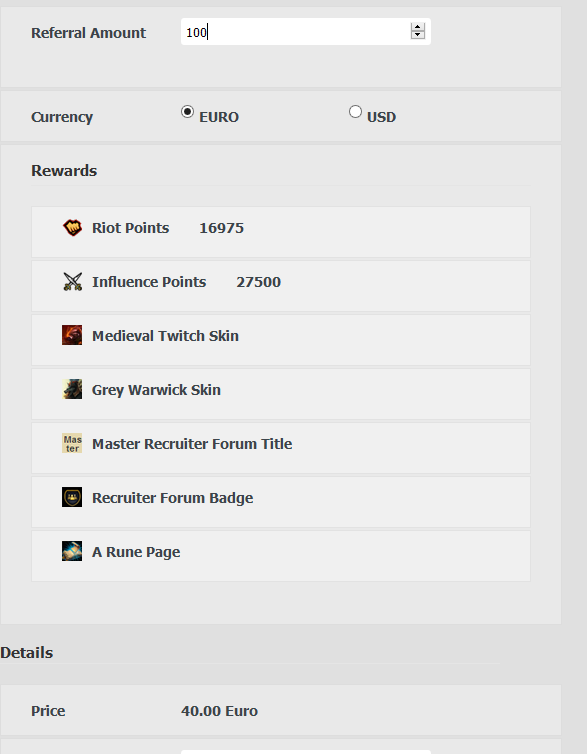Select the USD currency radio button
Viewport: 587px width, 754px height.
coord(355,112)
